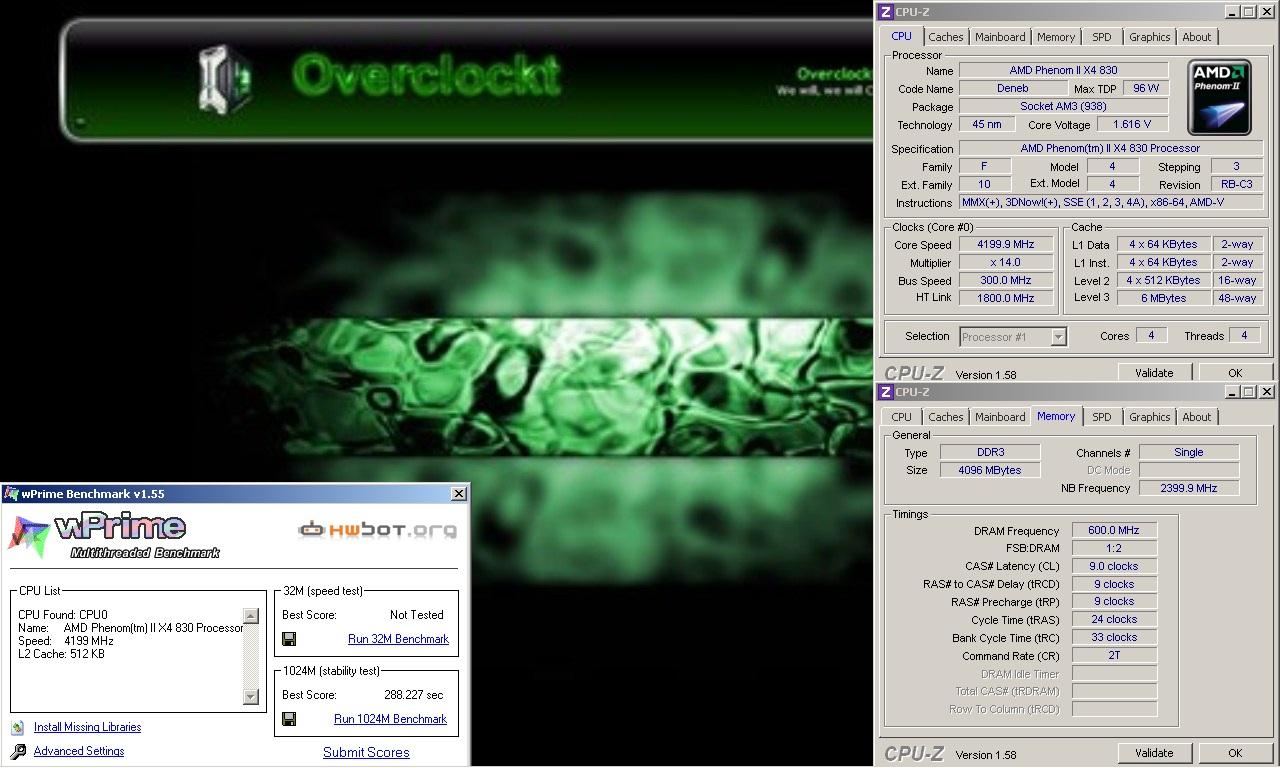Click Validate in lower CPU-Z window
Screen dimensions: 1280x768
[x=1154, y=753]
